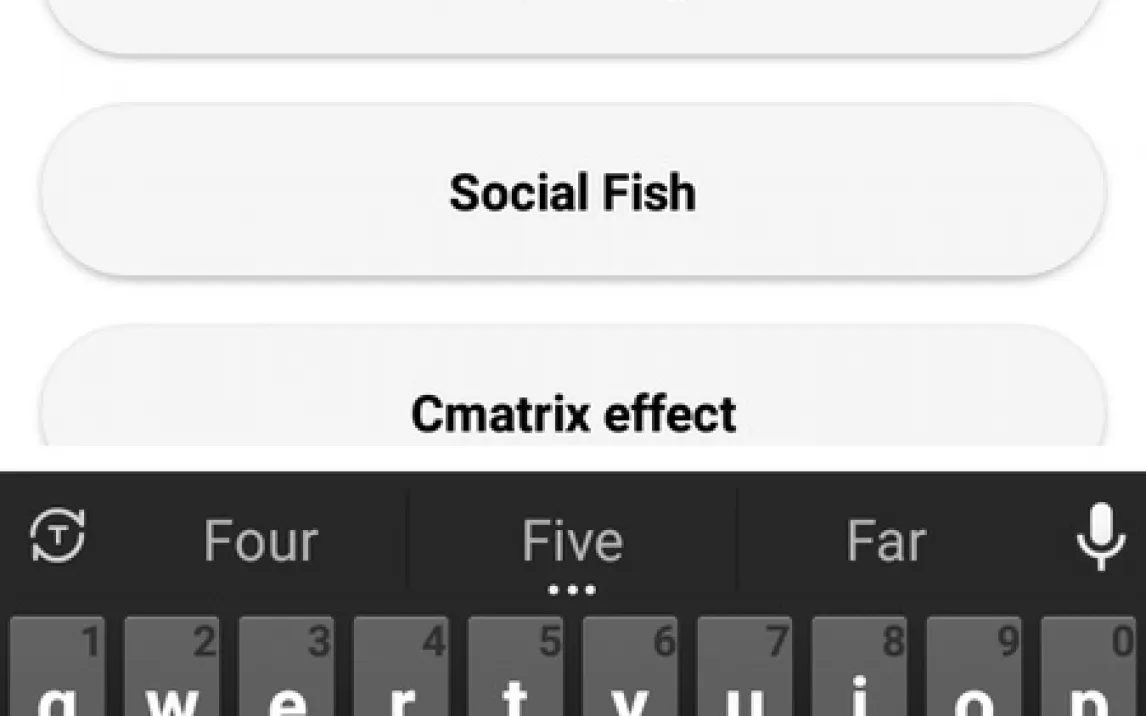
Task: Tap the empty area between list buttons
Action: (x=572, y=299)
